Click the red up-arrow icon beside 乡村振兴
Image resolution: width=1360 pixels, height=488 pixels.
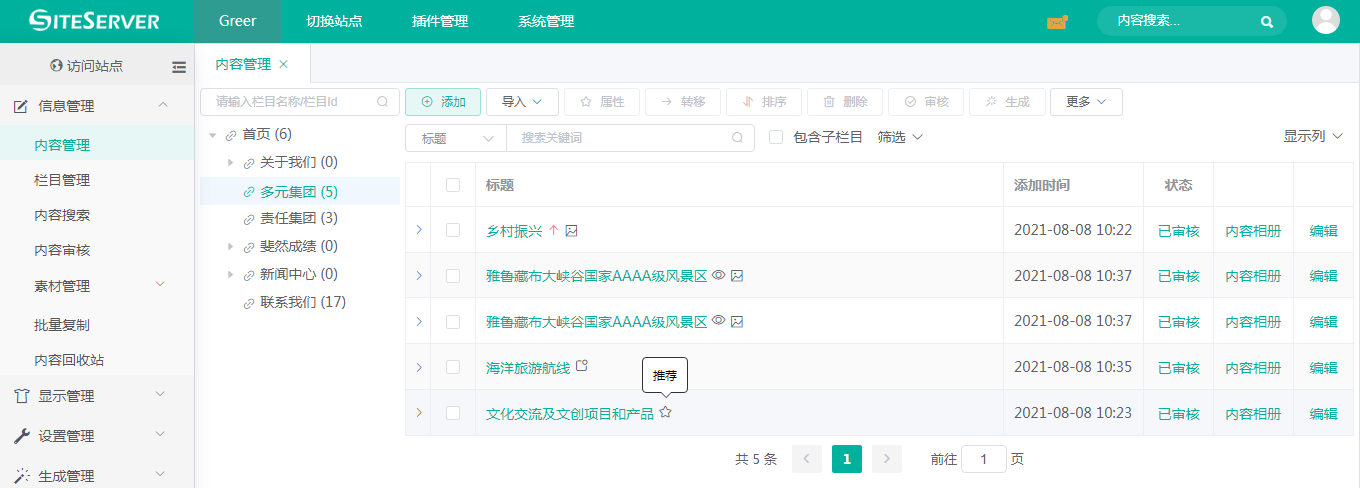point(553,230)
